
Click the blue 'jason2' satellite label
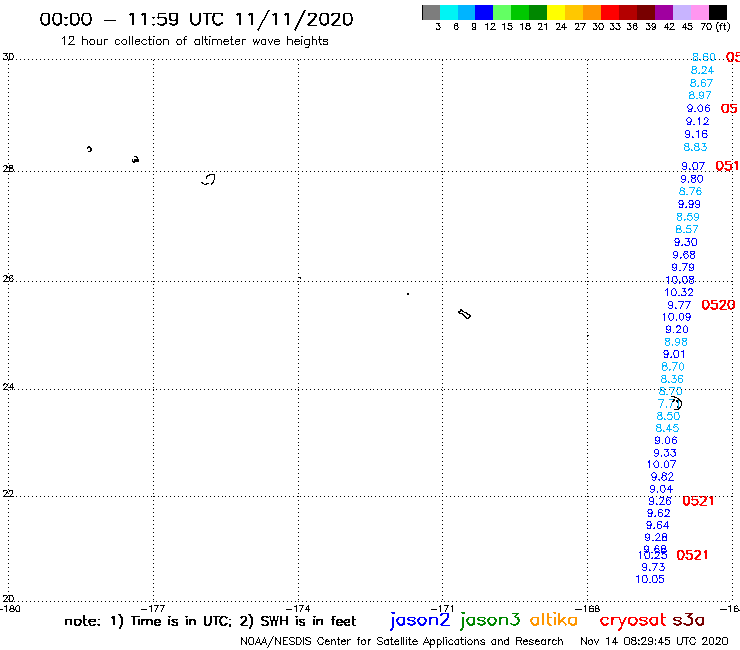(x=420, y=621)
